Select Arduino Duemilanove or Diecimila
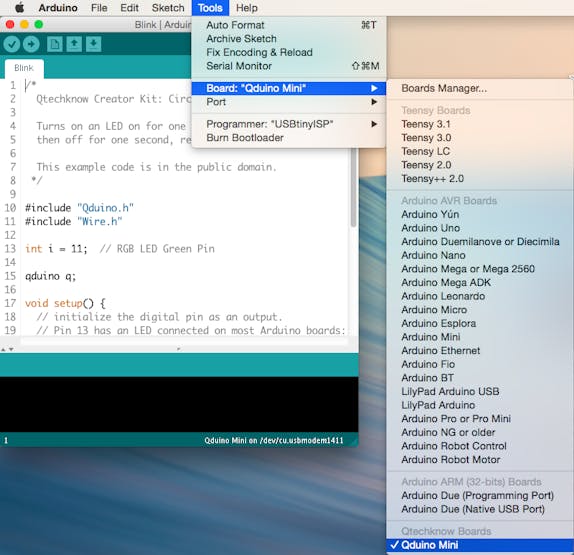 [x=480, y=242]
